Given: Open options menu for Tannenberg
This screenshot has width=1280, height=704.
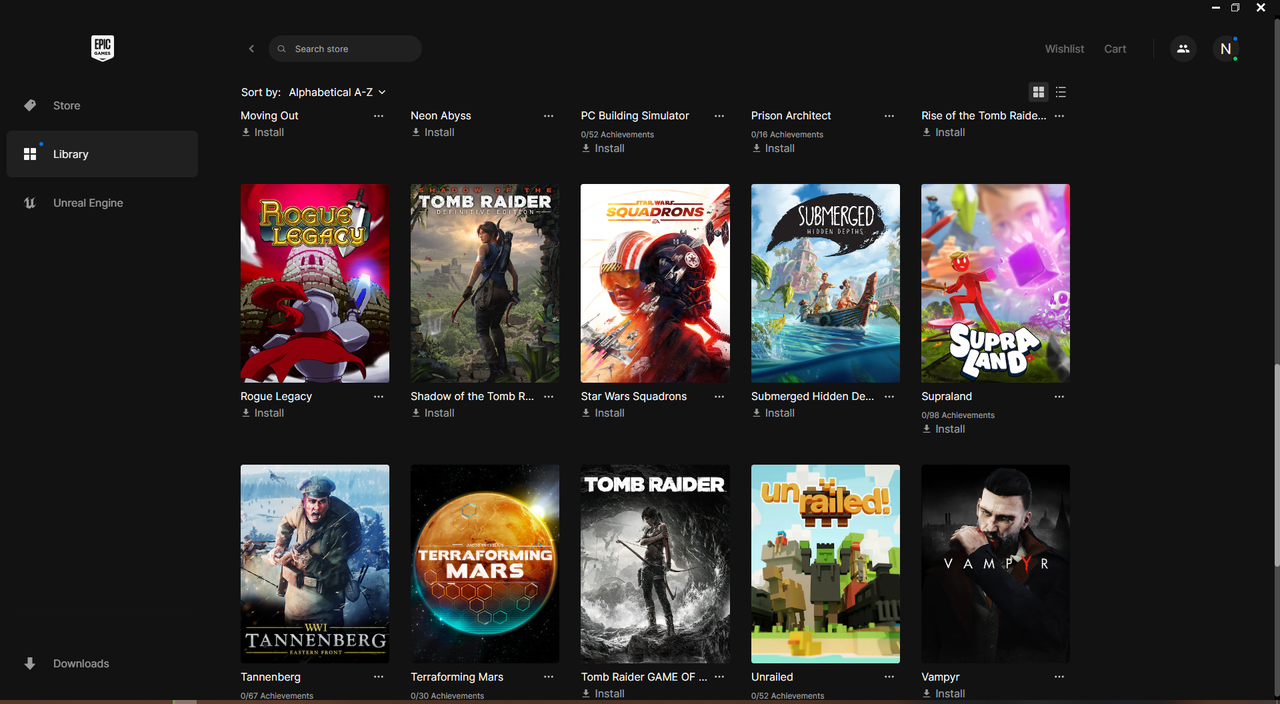Looking at the screenshot, I should point(378,677).
